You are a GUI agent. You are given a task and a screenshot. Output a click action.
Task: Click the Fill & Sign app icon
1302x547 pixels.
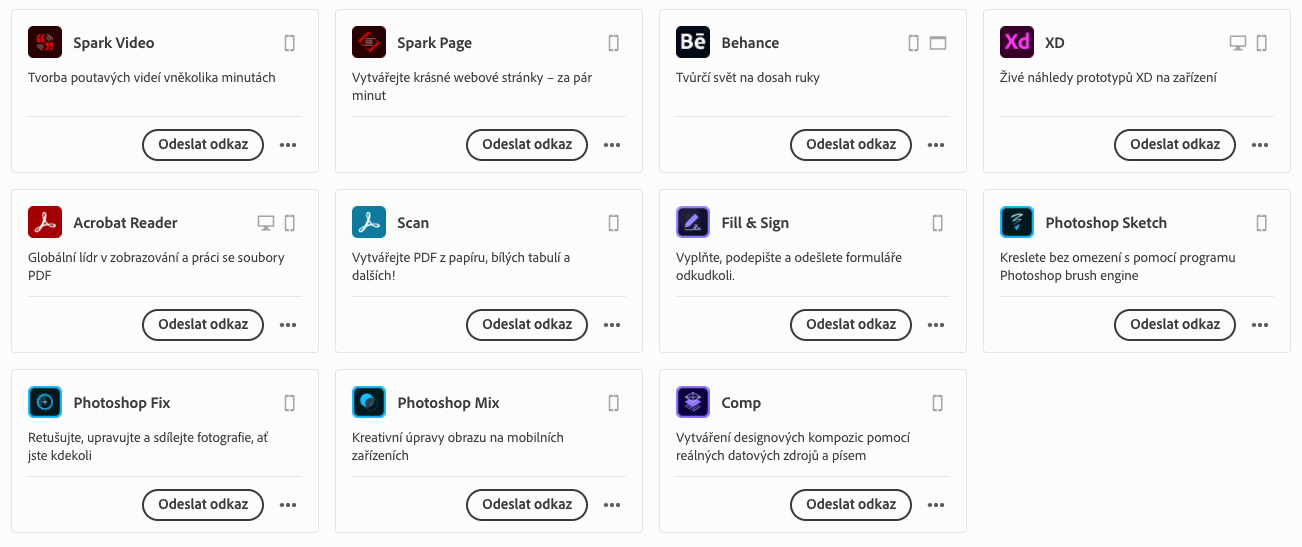click(693, 223)
